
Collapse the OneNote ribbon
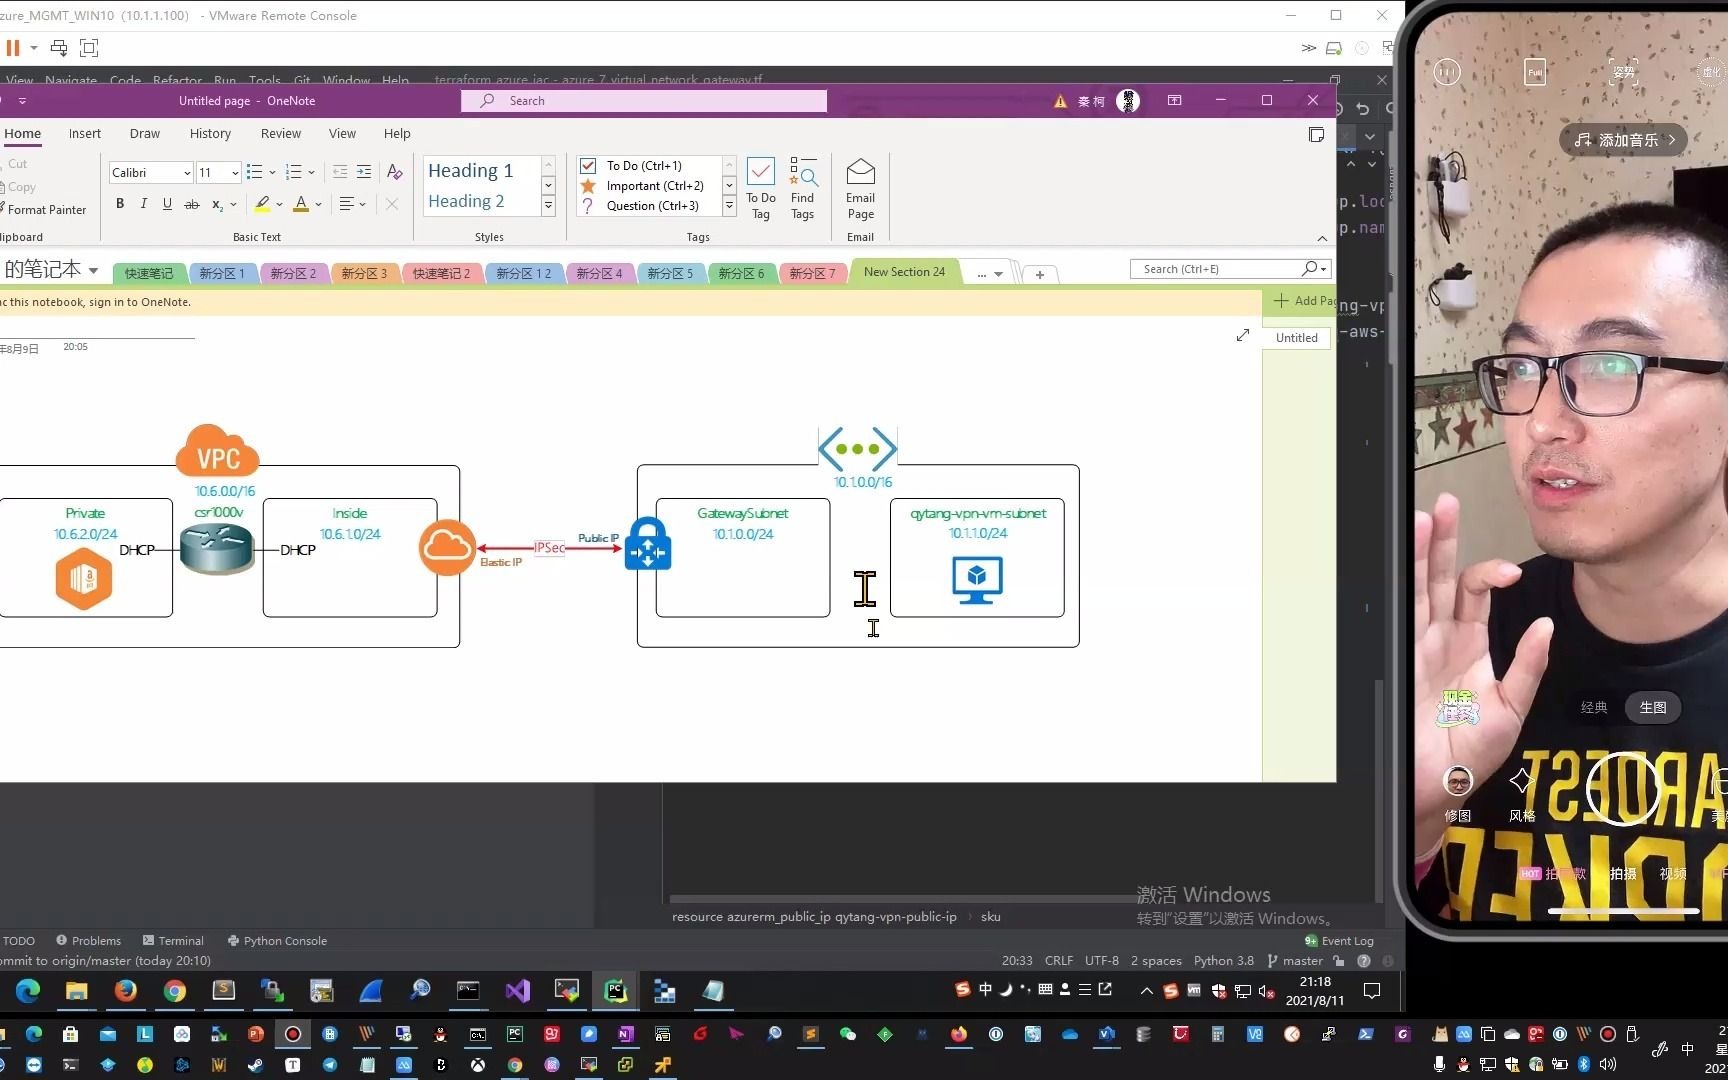(1322, 238)
